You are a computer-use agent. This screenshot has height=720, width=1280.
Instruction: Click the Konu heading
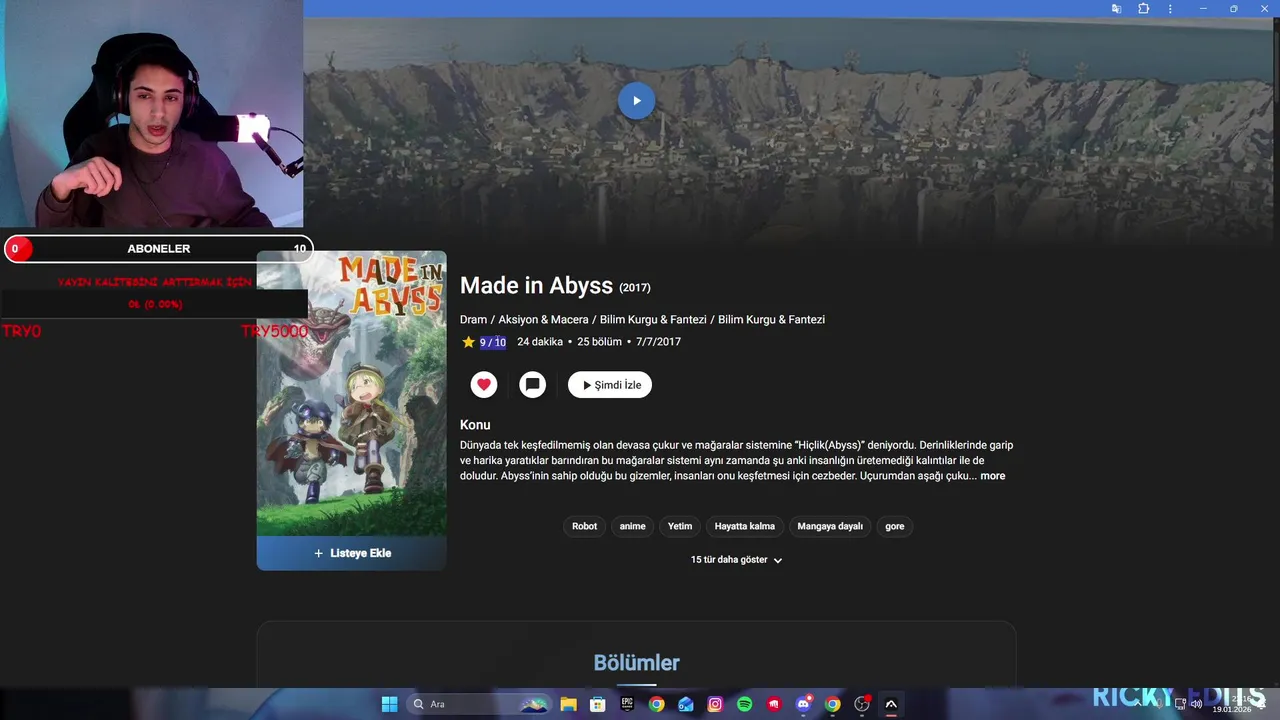(475, 425)
